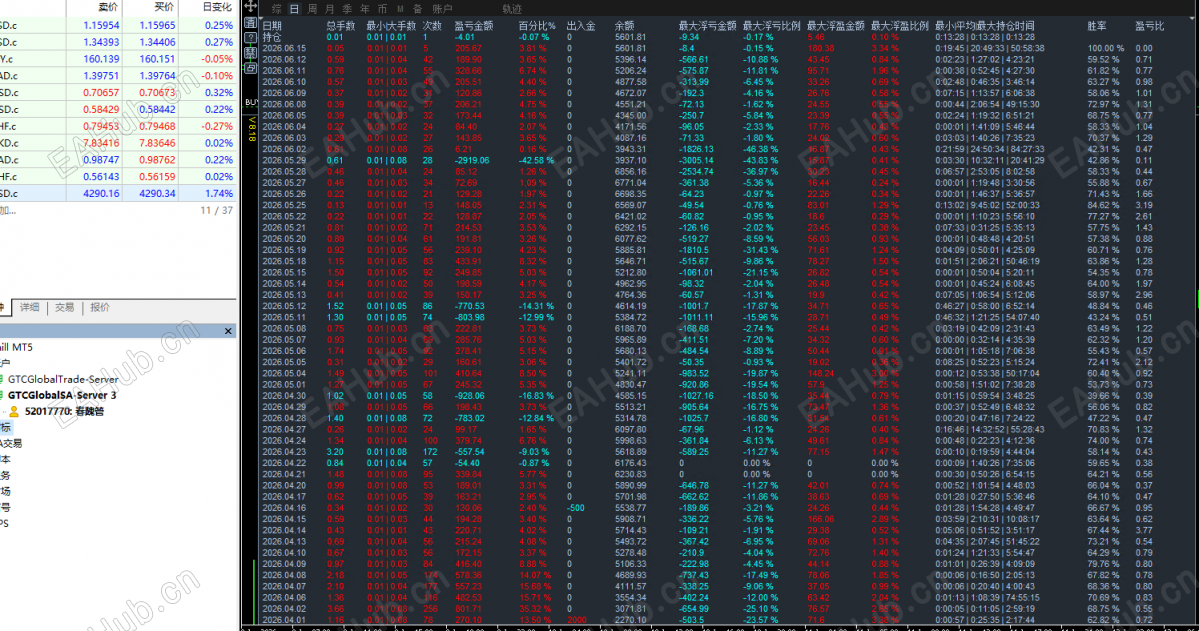Click the overlapping windows icon in left strip
This screenshot has width=1199, height=631.
250,68
